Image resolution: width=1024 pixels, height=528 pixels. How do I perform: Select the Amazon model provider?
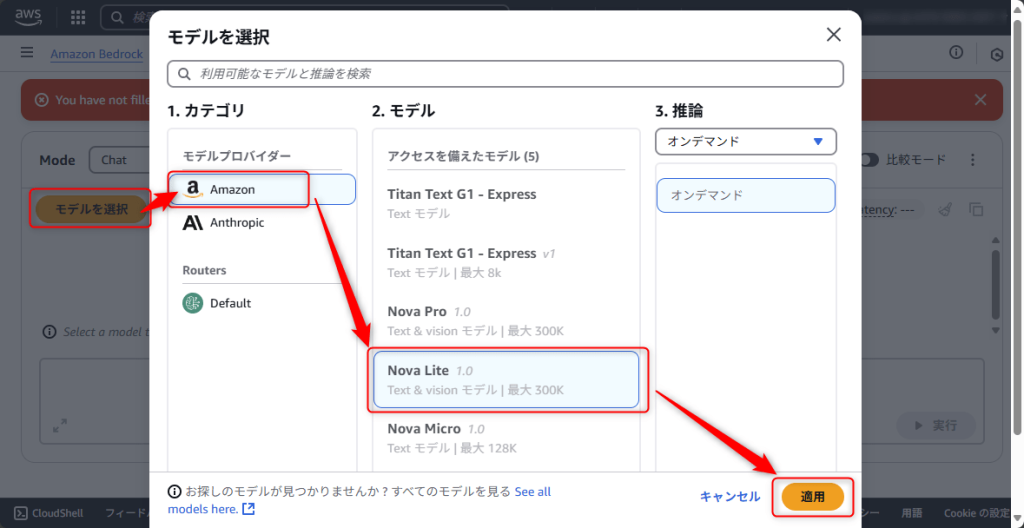point(262,190)
